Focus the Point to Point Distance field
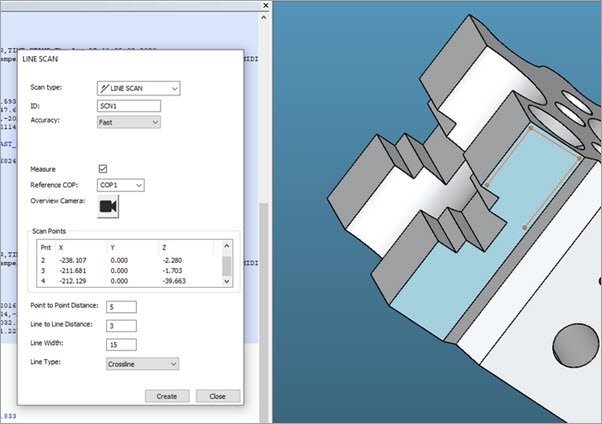The image size is (602, 424). click(x=119, y=306)
